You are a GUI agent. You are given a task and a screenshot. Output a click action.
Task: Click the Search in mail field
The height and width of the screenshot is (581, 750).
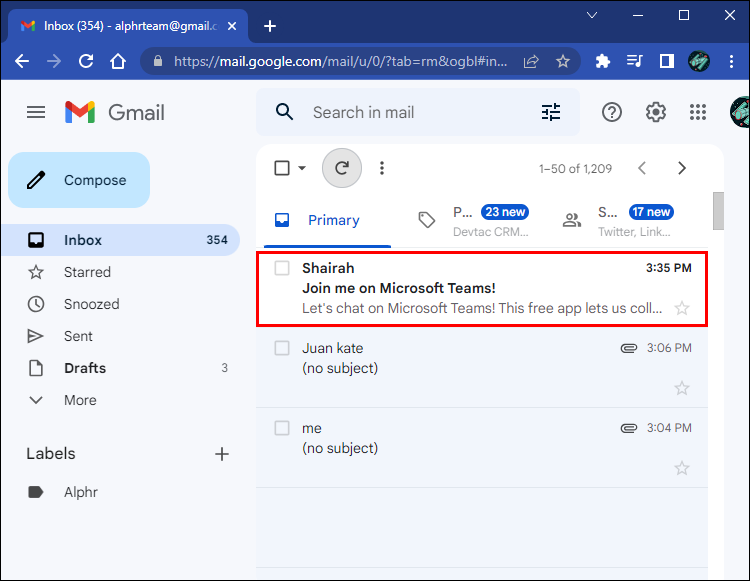416,112
